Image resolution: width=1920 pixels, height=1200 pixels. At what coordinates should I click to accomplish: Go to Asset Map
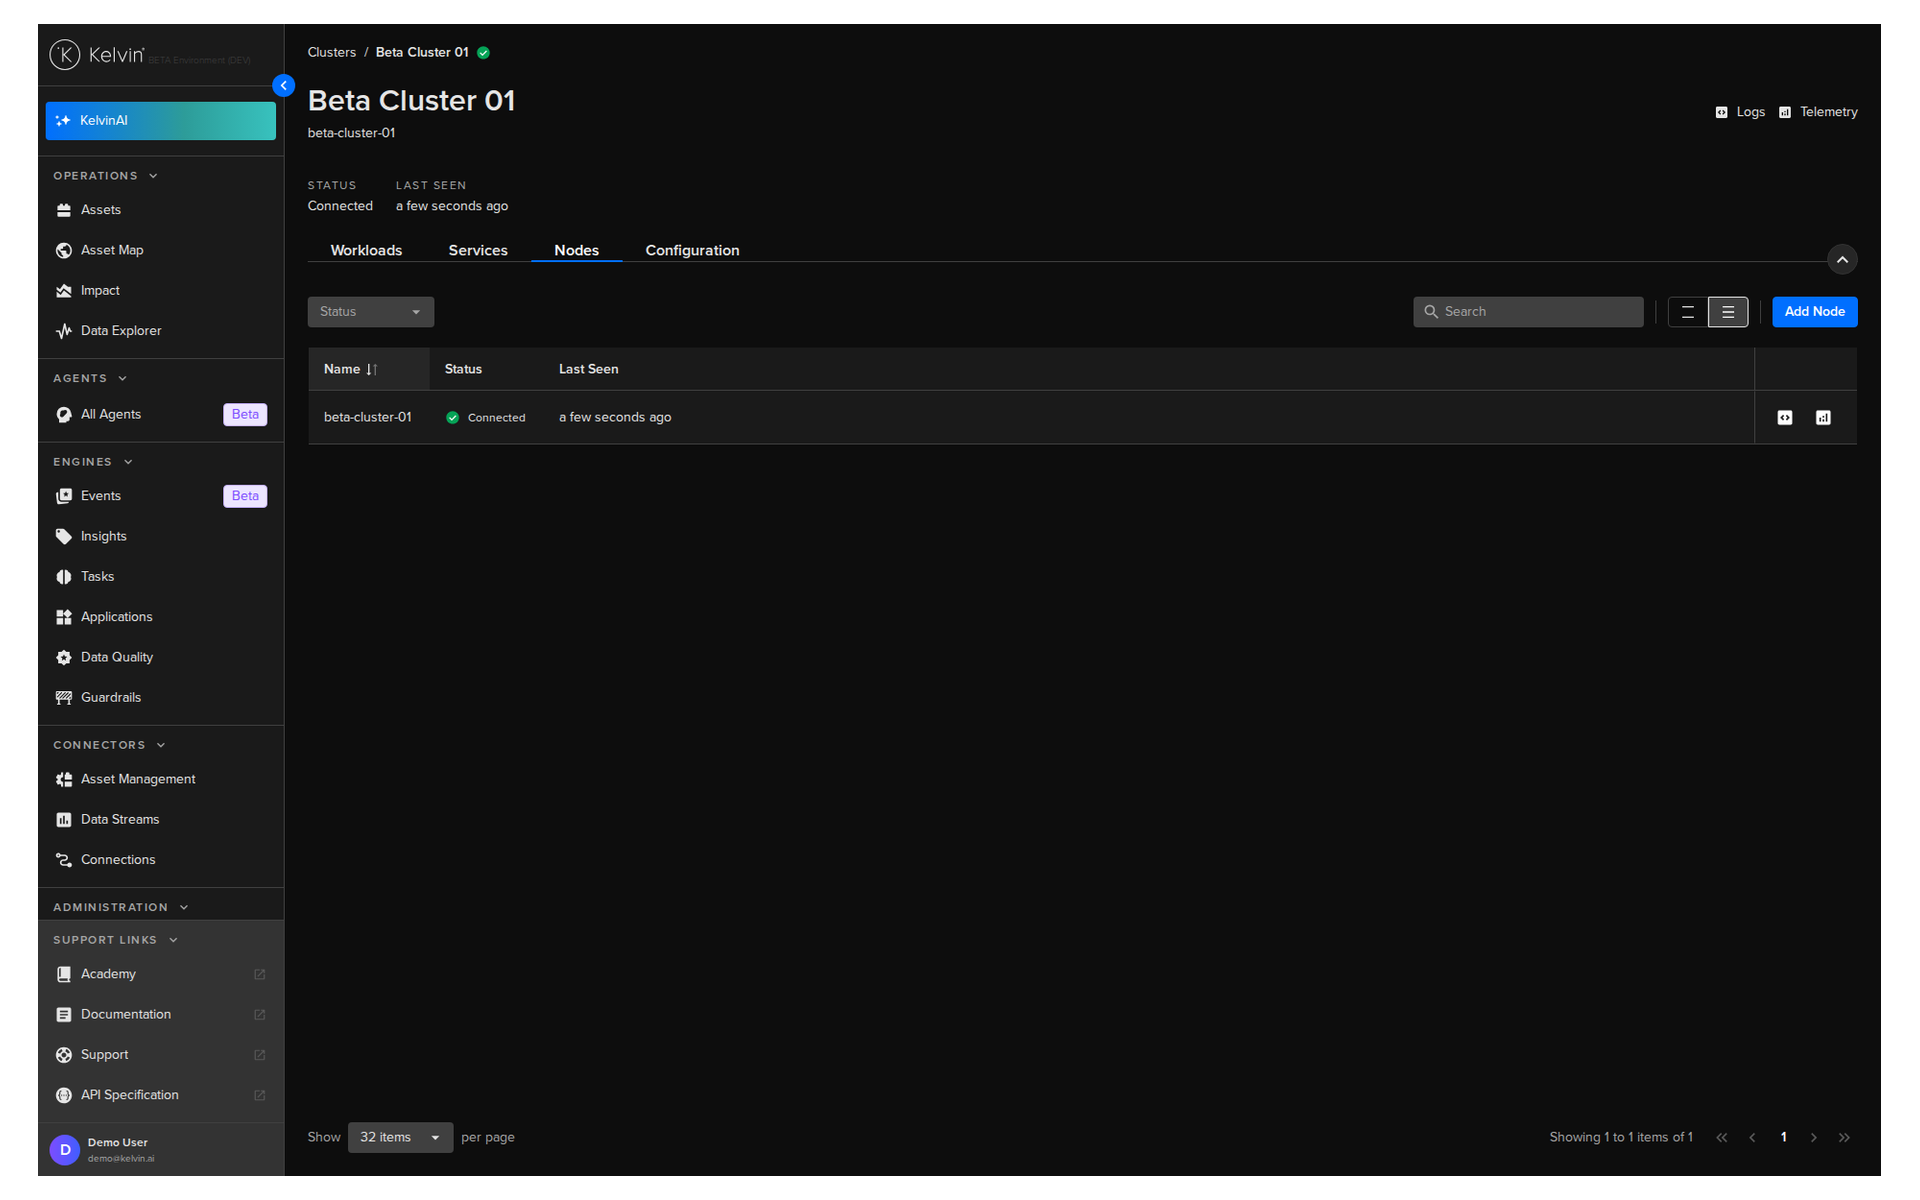coord(160,250)
